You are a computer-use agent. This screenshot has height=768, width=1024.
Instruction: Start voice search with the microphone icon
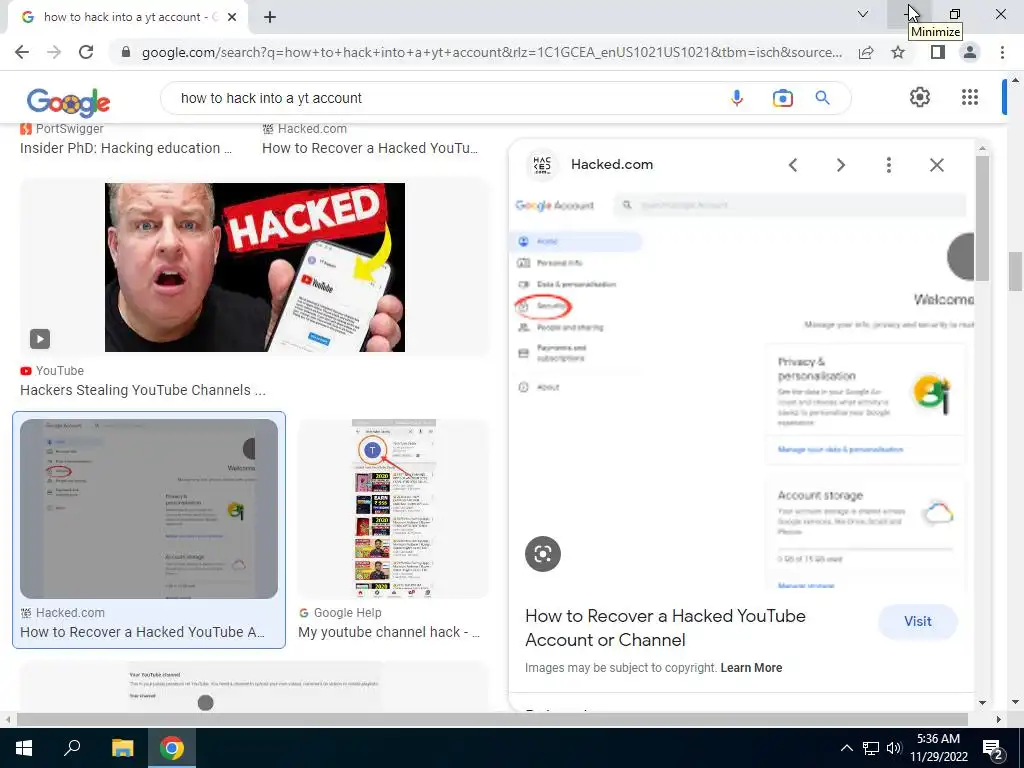pyautogui.click(x=737, y=98)
